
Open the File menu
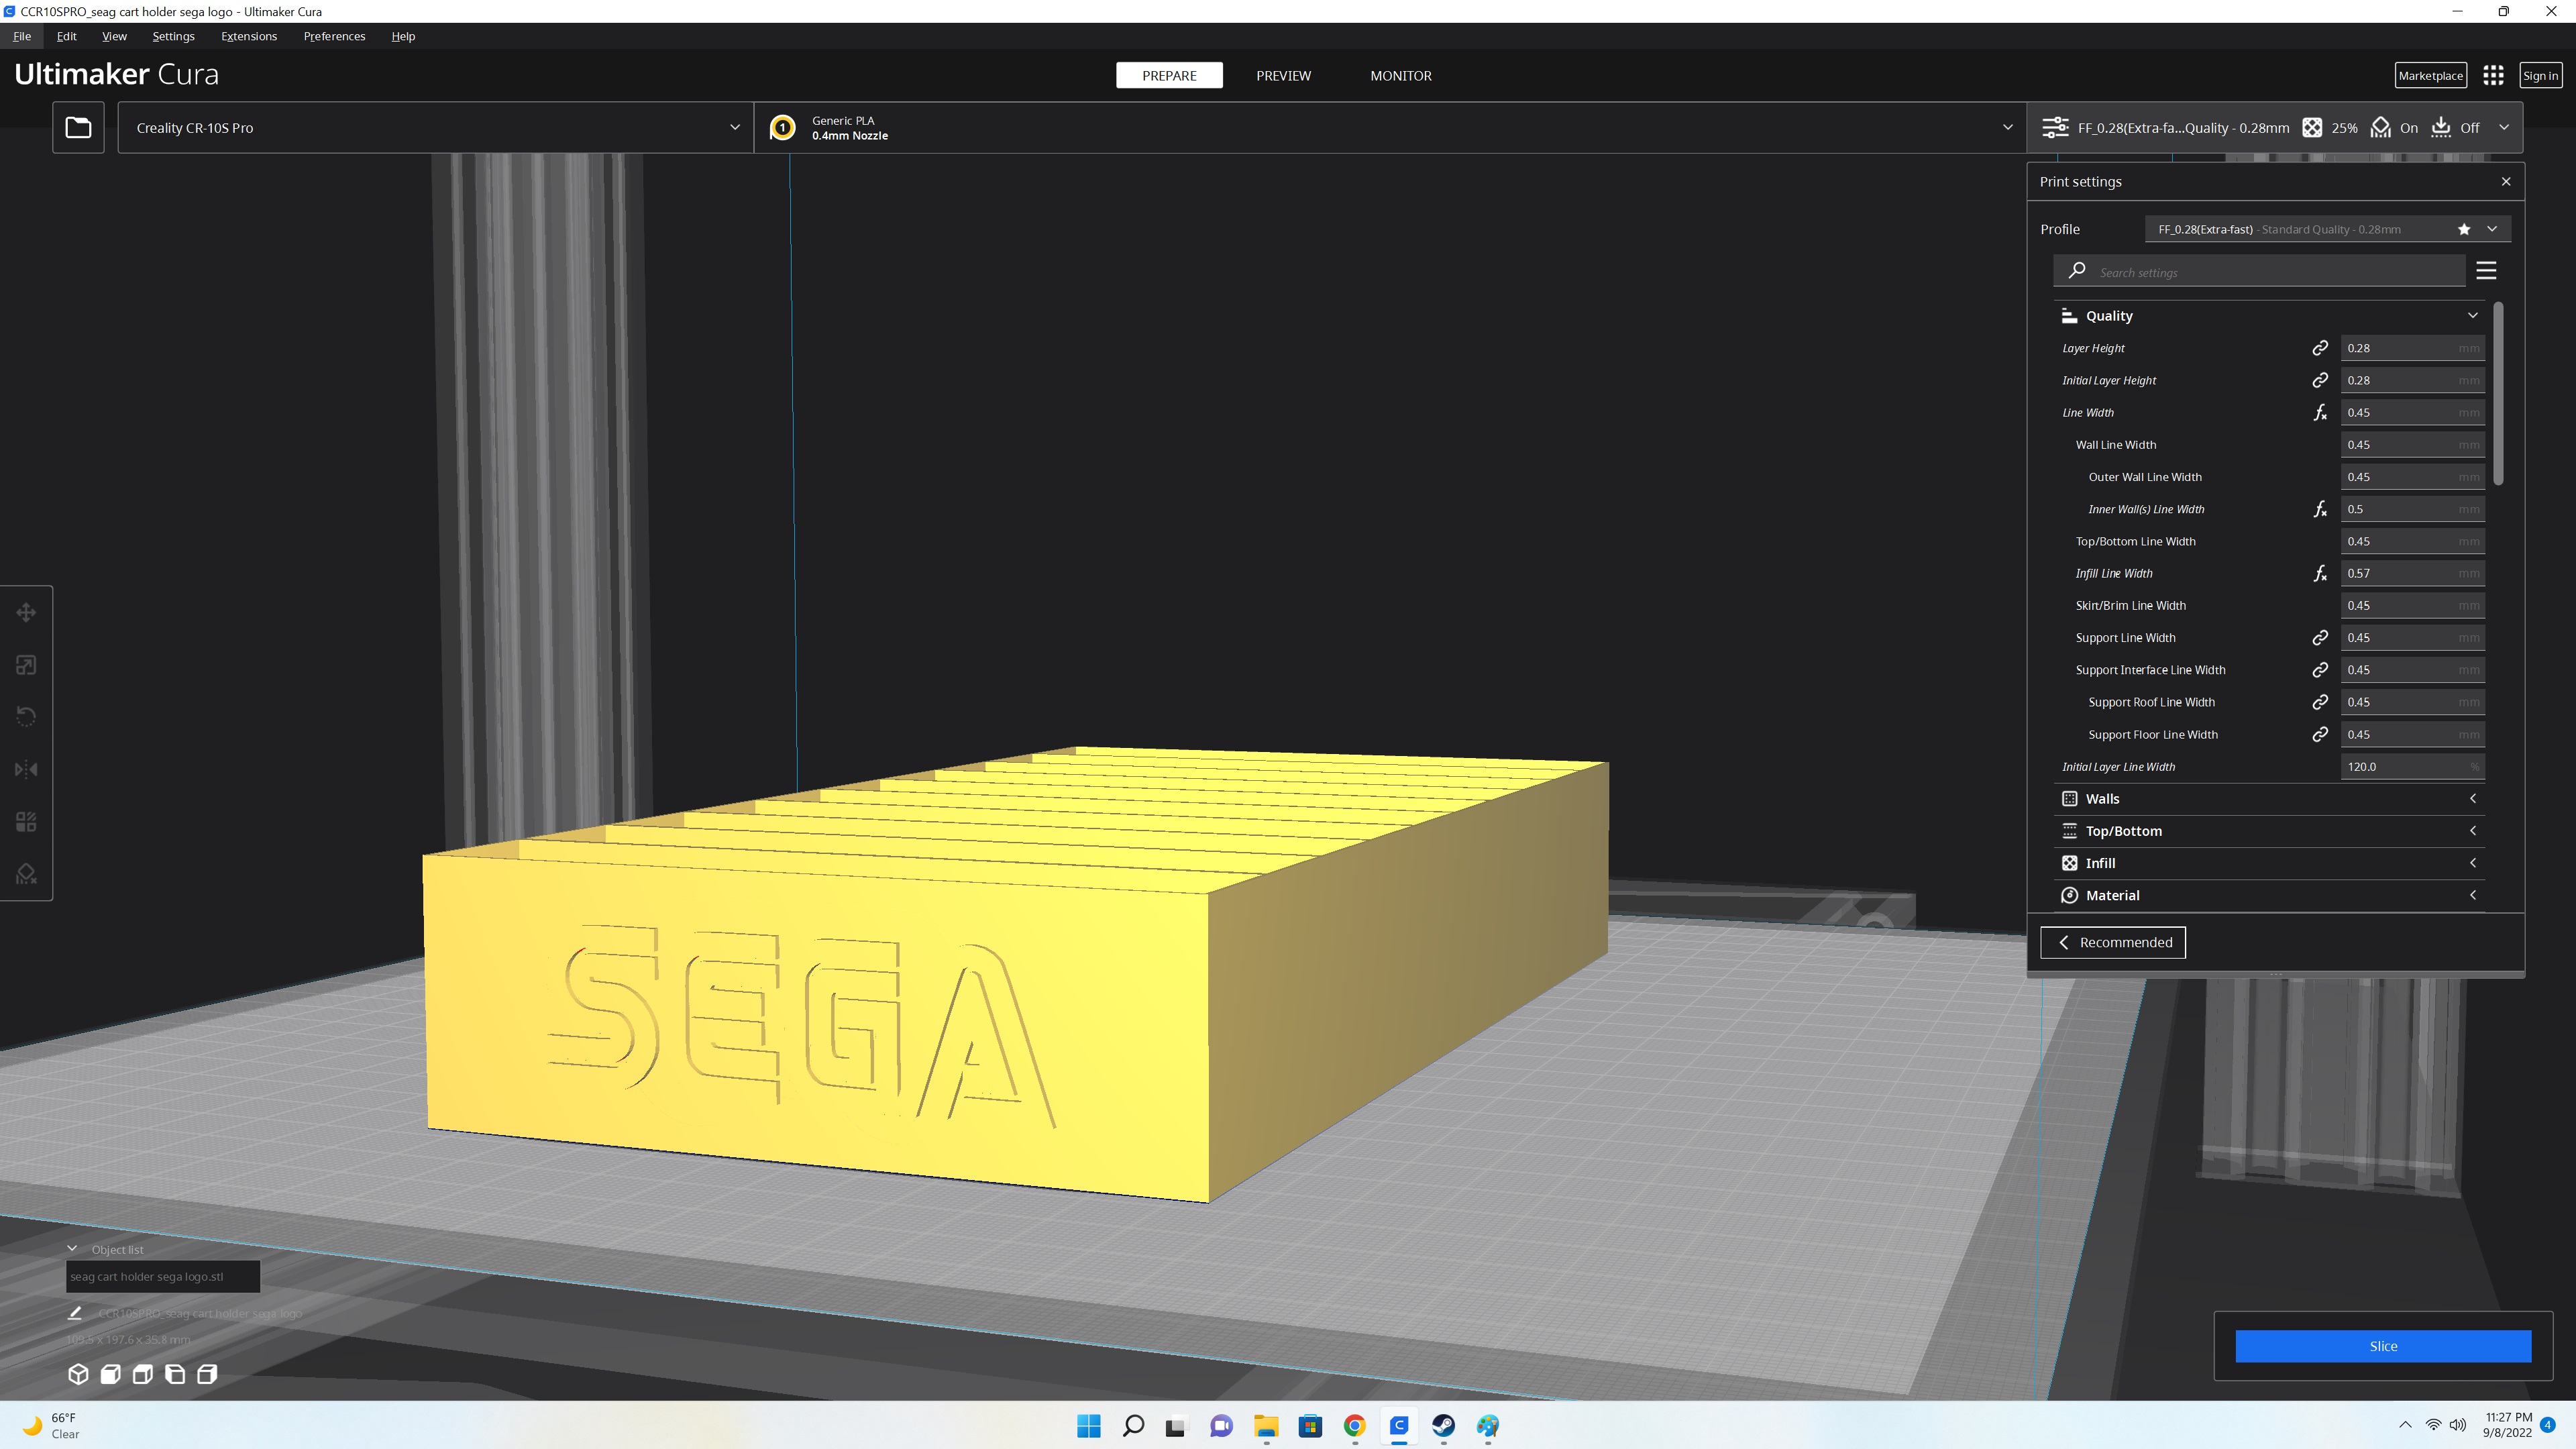22,36
